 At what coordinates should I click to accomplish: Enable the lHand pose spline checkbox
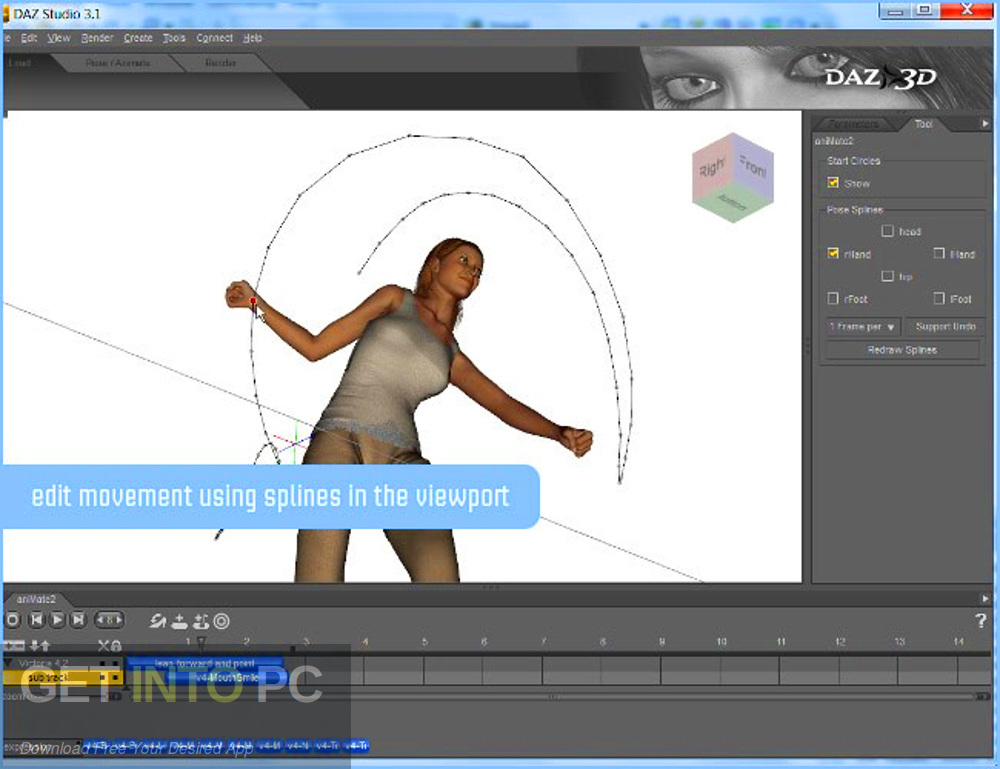[939, 253]
